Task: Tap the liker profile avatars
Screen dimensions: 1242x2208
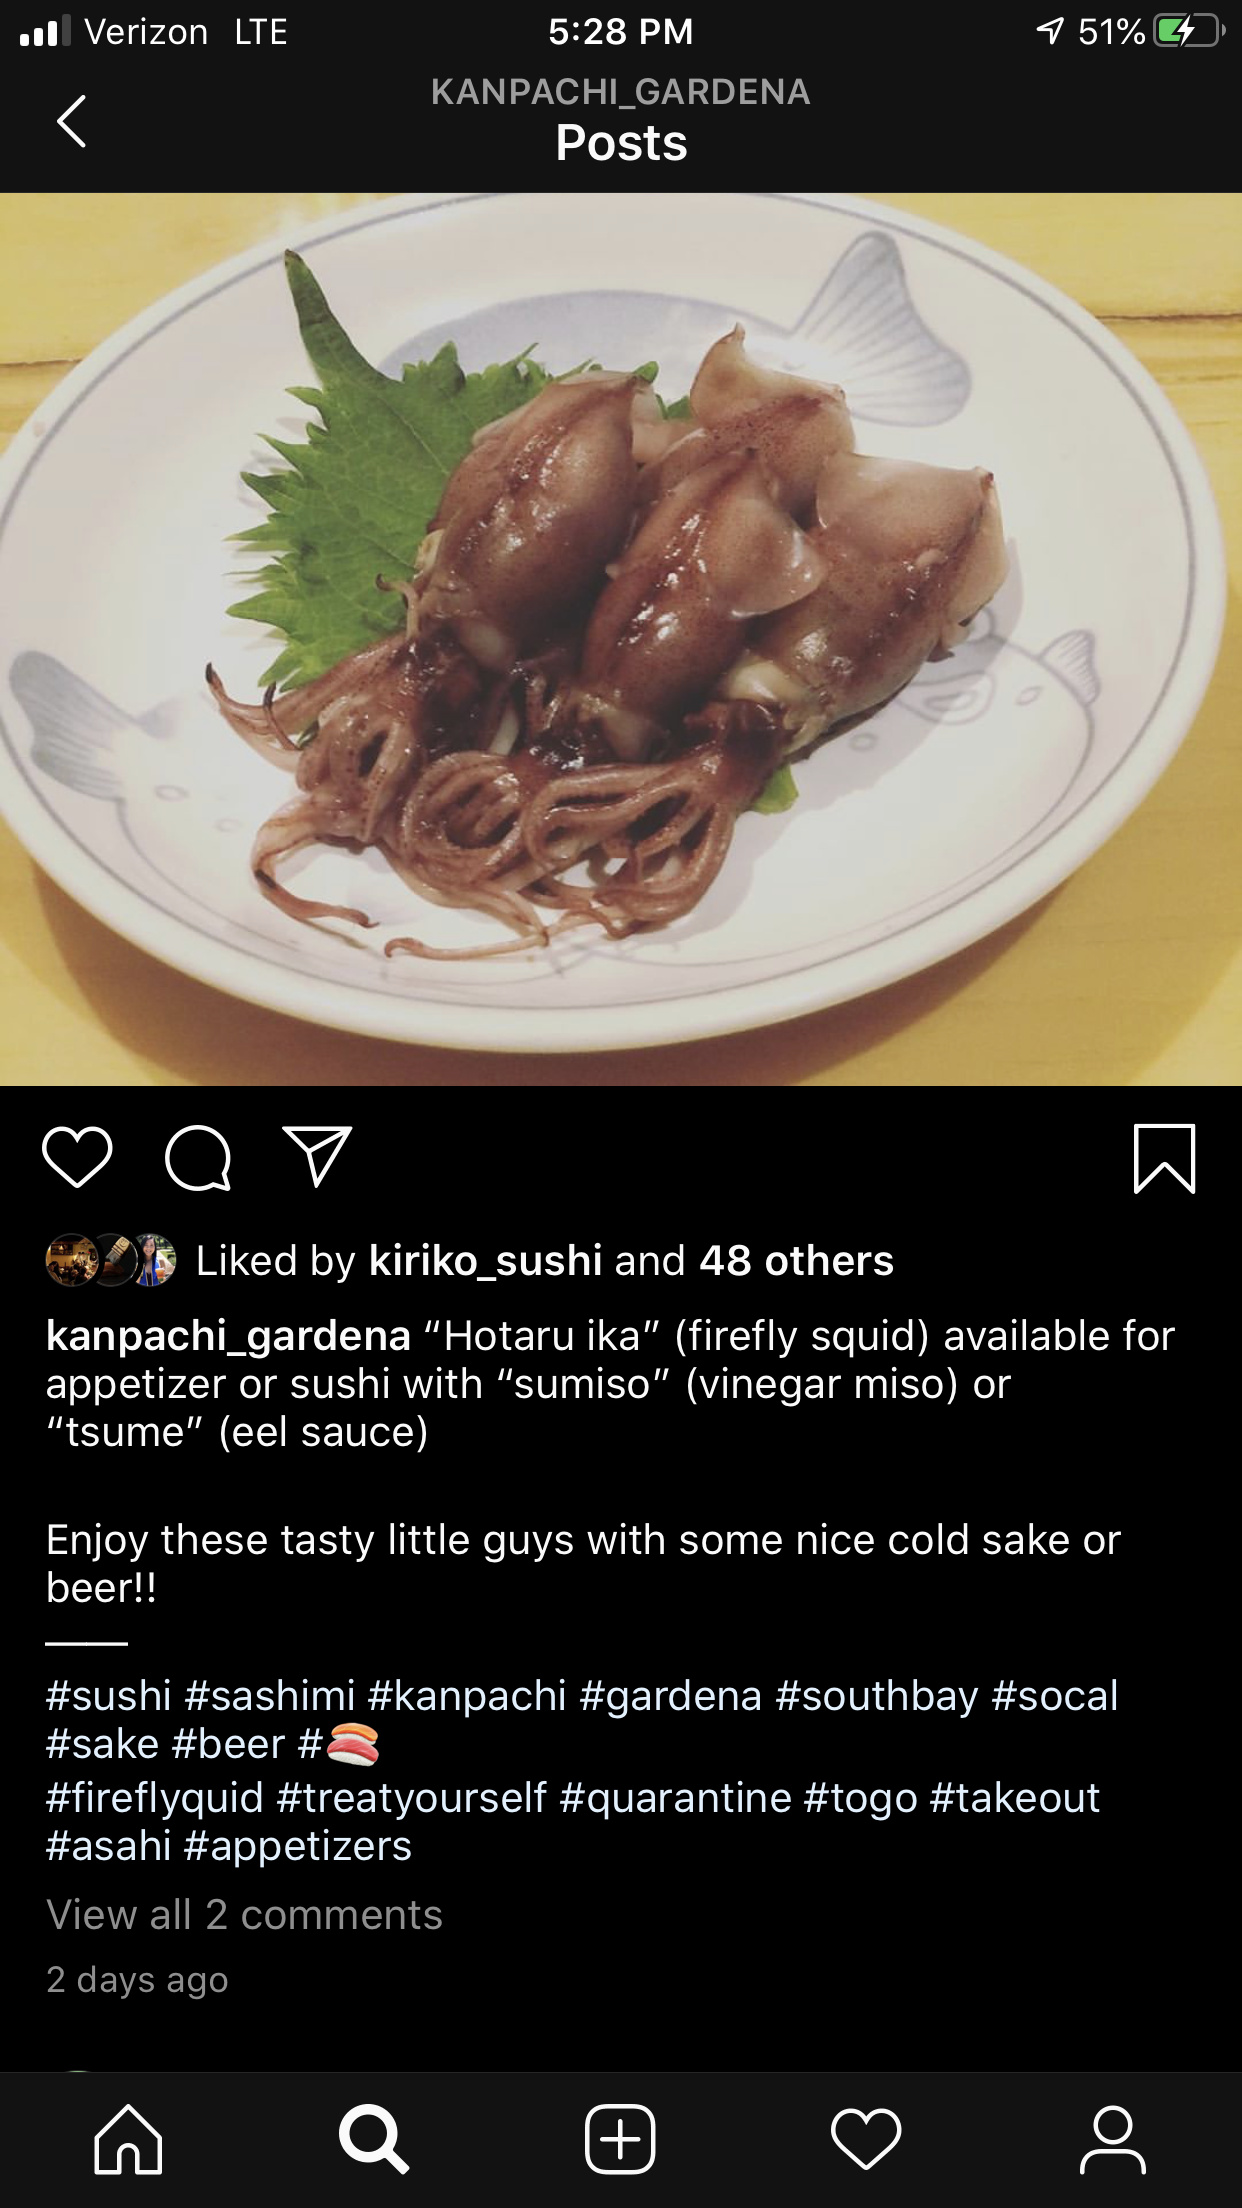Action: [111, 1260]
